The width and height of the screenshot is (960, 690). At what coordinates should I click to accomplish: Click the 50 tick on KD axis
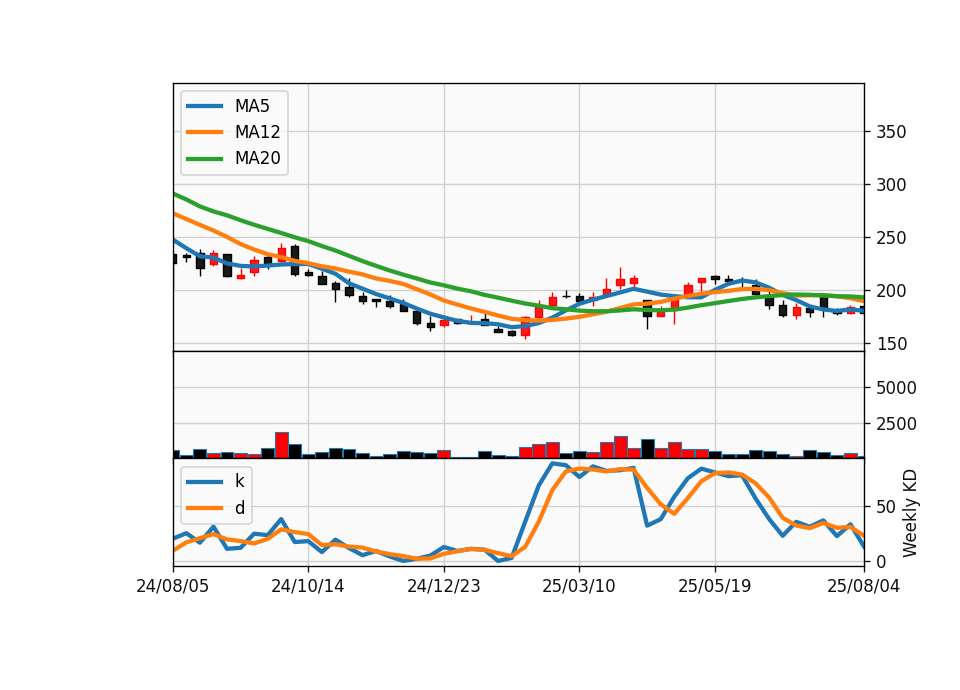pyautogui.click(x=886, y=507)
